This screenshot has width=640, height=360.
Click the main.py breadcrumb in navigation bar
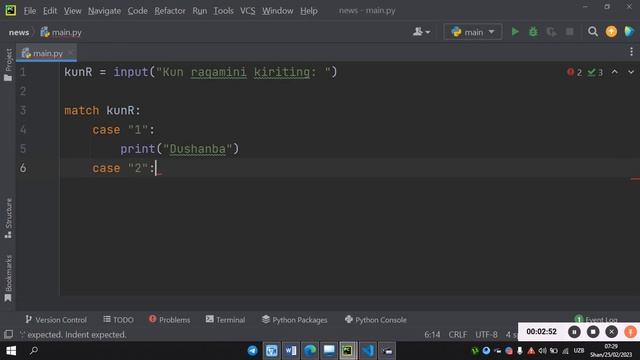tap(61, 32)
